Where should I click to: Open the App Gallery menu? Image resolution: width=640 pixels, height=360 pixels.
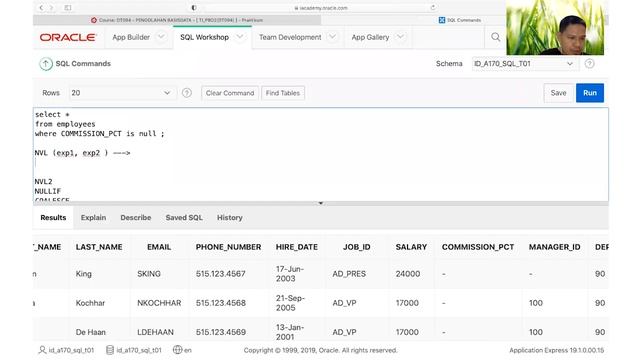(370, 37)
